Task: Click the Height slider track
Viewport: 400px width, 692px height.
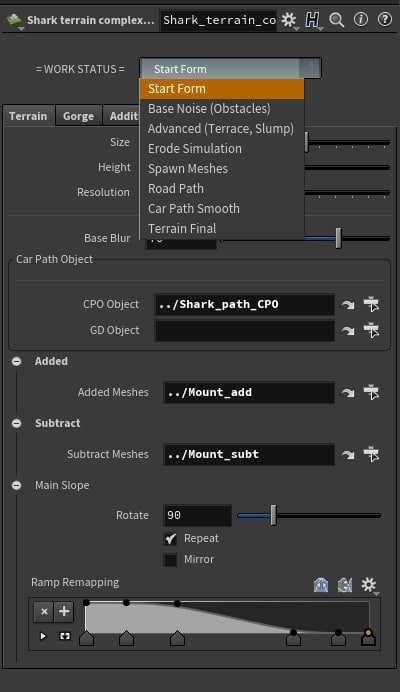Action: point(347,168)
